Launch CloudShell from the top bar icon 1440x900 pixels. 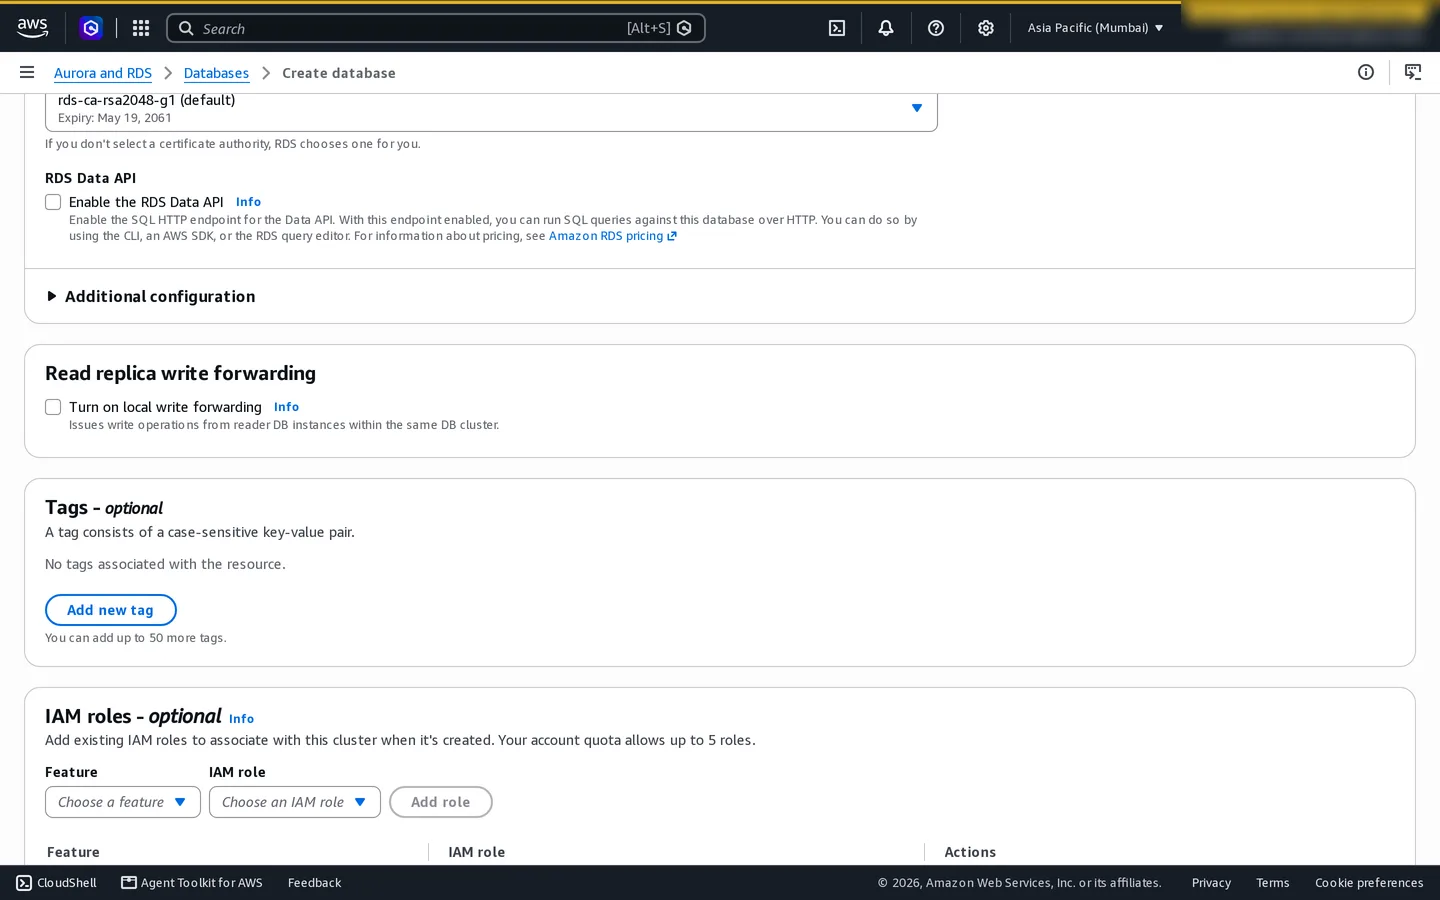837,28
